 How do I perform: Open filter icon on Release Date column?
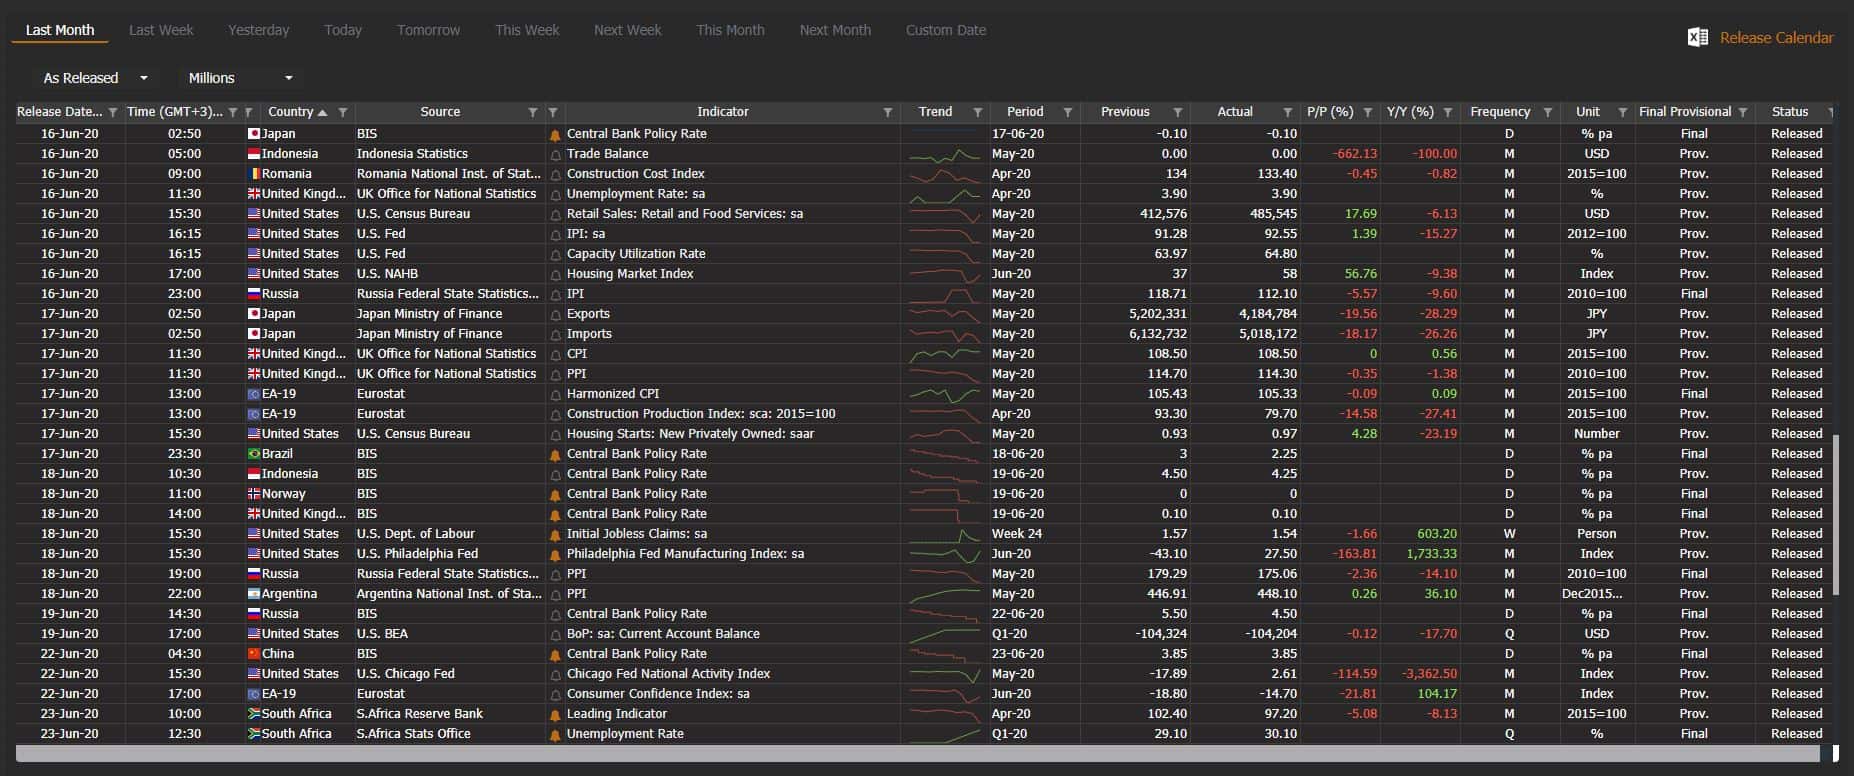click(113, 112)
